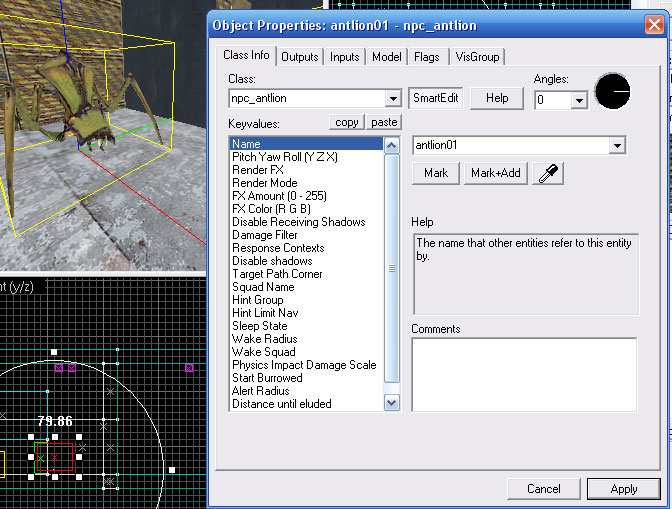Click the Angles value field

(x=553, y=100)
